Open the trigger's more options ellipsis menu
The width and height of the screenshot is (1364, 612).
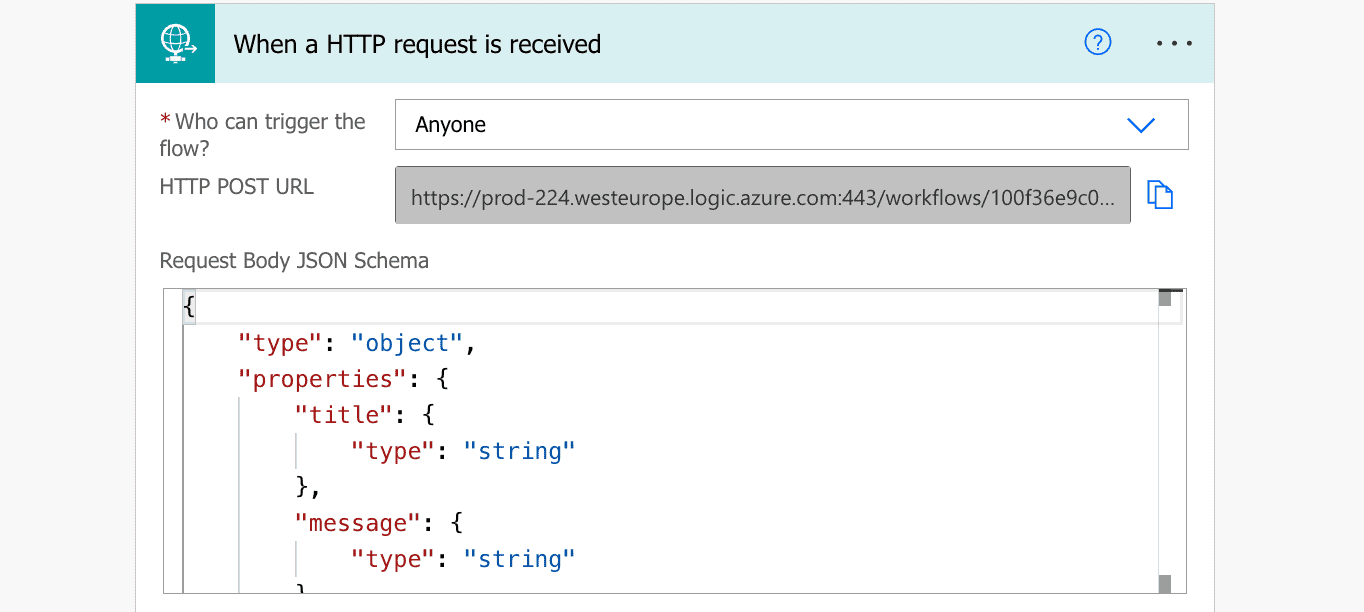[x=1173, y=44]
